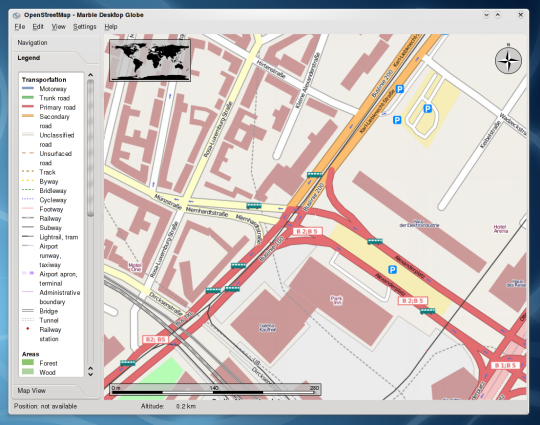
Task: Click the Park Inn building label
Action: point(336,300)
